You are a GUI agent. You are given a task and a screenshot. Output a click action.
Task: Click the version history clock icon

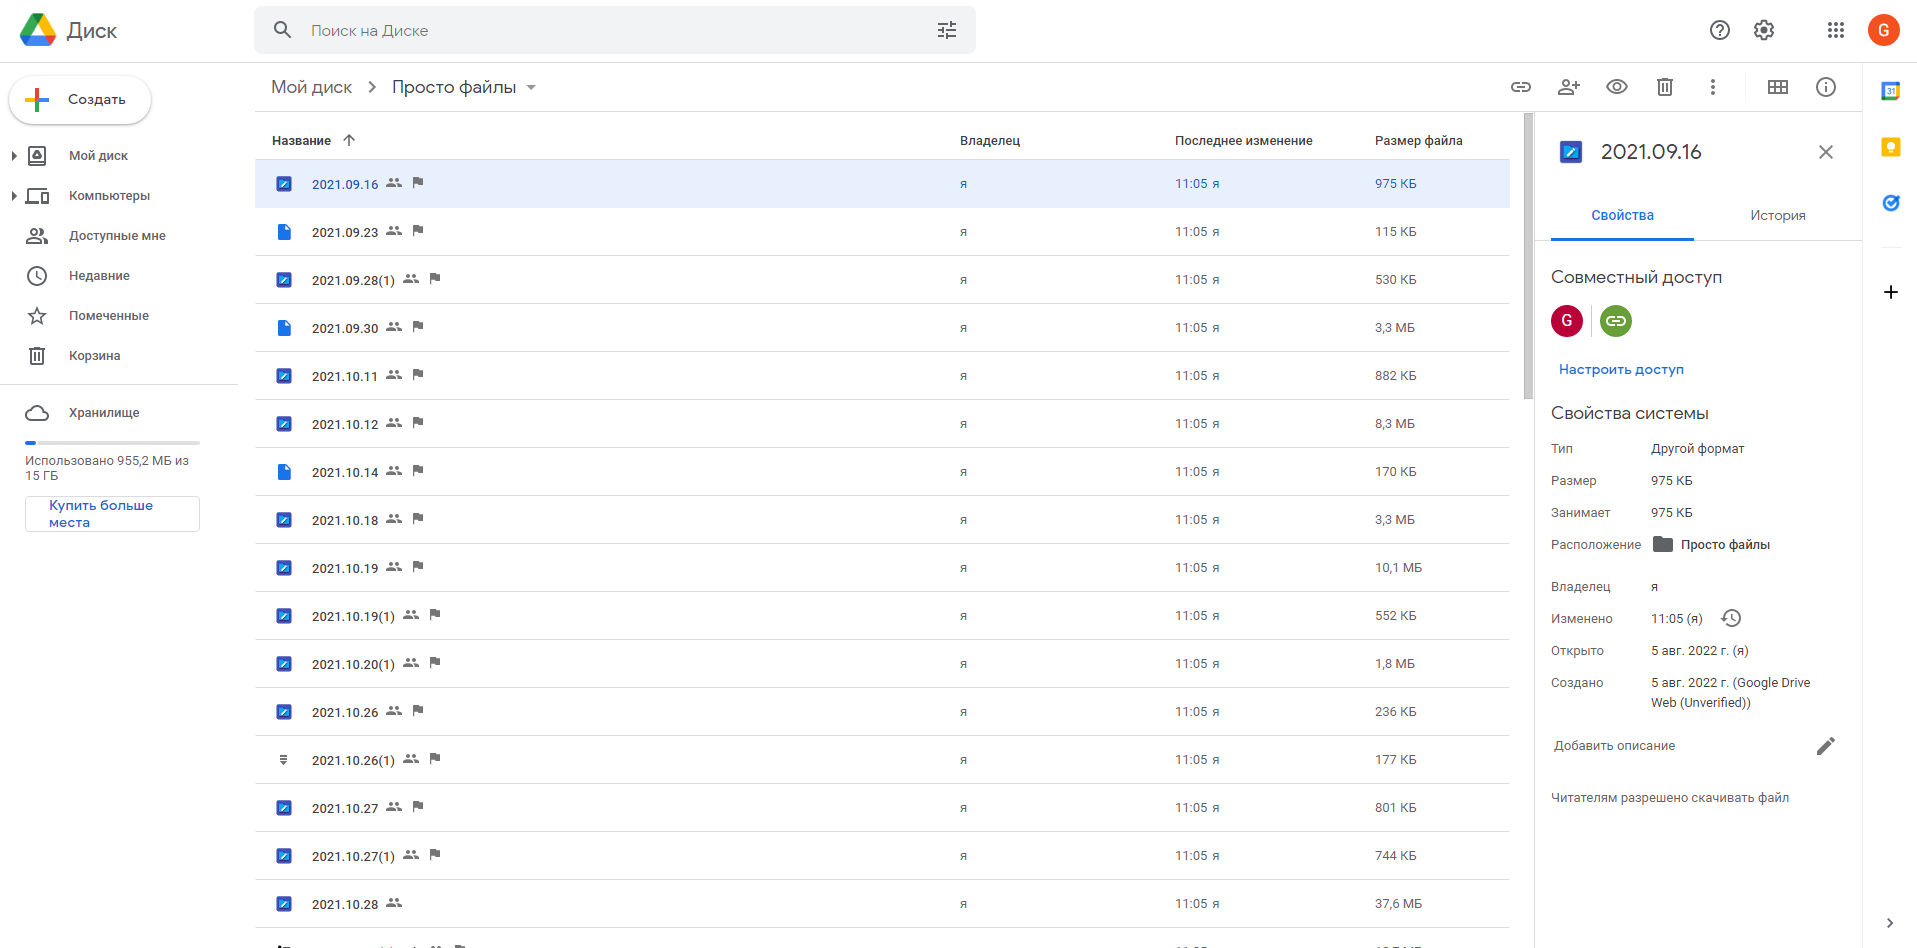(1732, 618)
